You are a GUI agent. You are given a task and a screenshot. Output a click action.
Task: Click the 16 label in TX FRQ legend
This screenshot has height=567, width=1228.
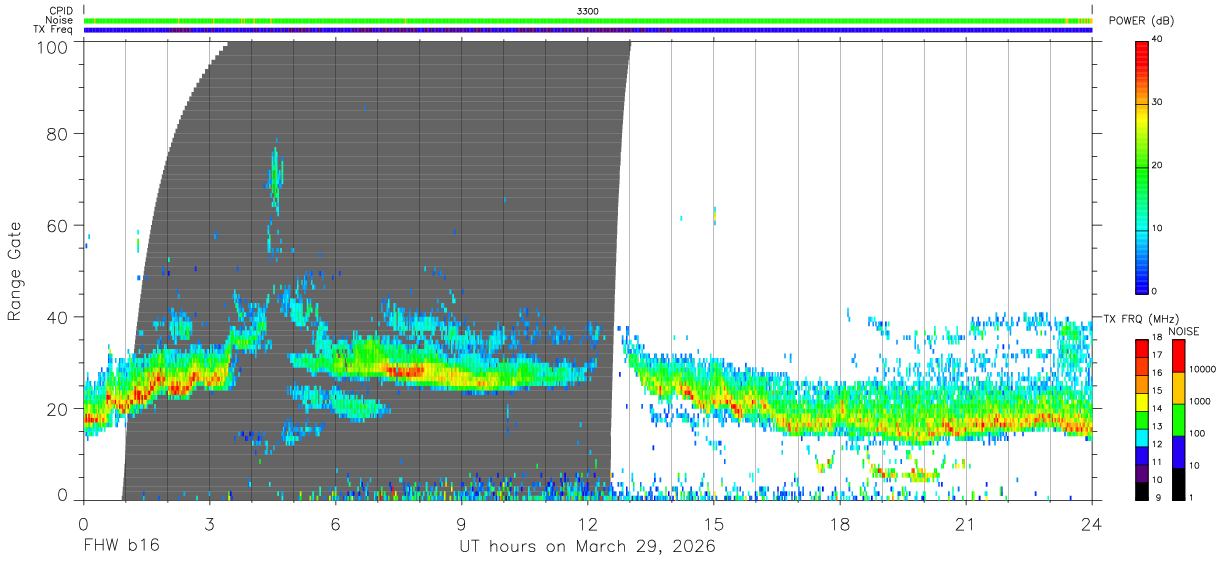pyautogui.click(x=1159, y=372)
